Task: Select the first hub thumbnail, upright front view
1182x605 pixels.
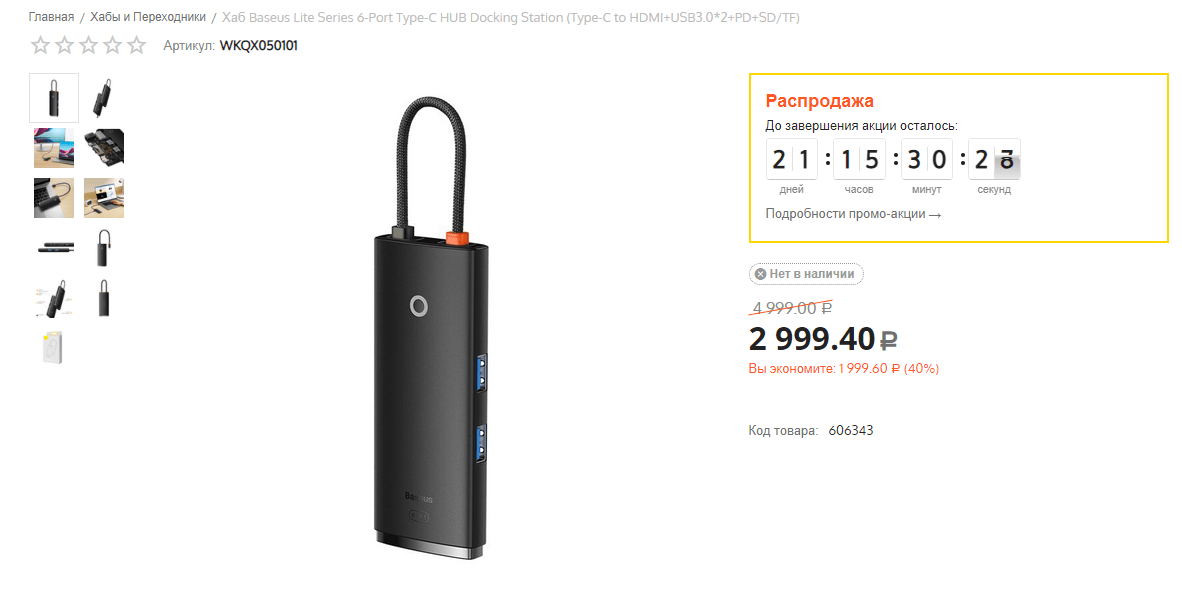Action: pyautogui.click(x=54, y=98)
